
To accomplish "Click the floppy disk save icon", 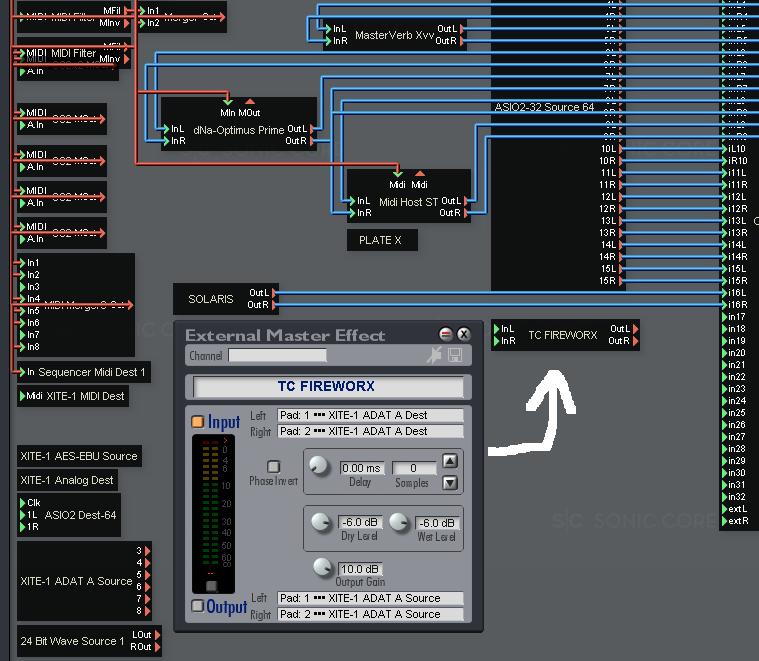I will (x=455, y=355).
